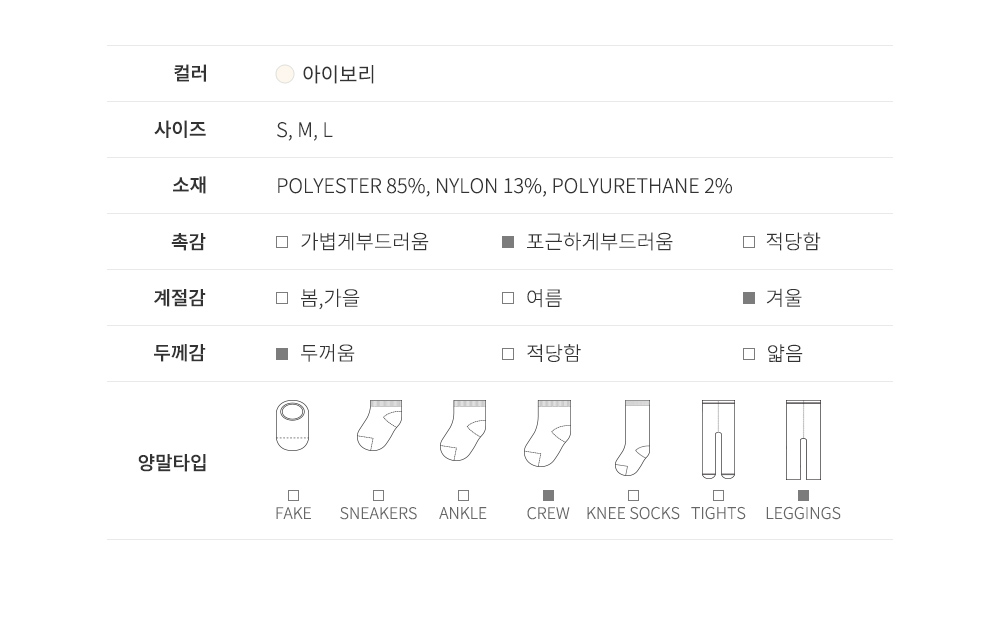1000x620 pixels.
Task: Toggle the checkbox above LEGGINGS label
Action: (803, 496)
